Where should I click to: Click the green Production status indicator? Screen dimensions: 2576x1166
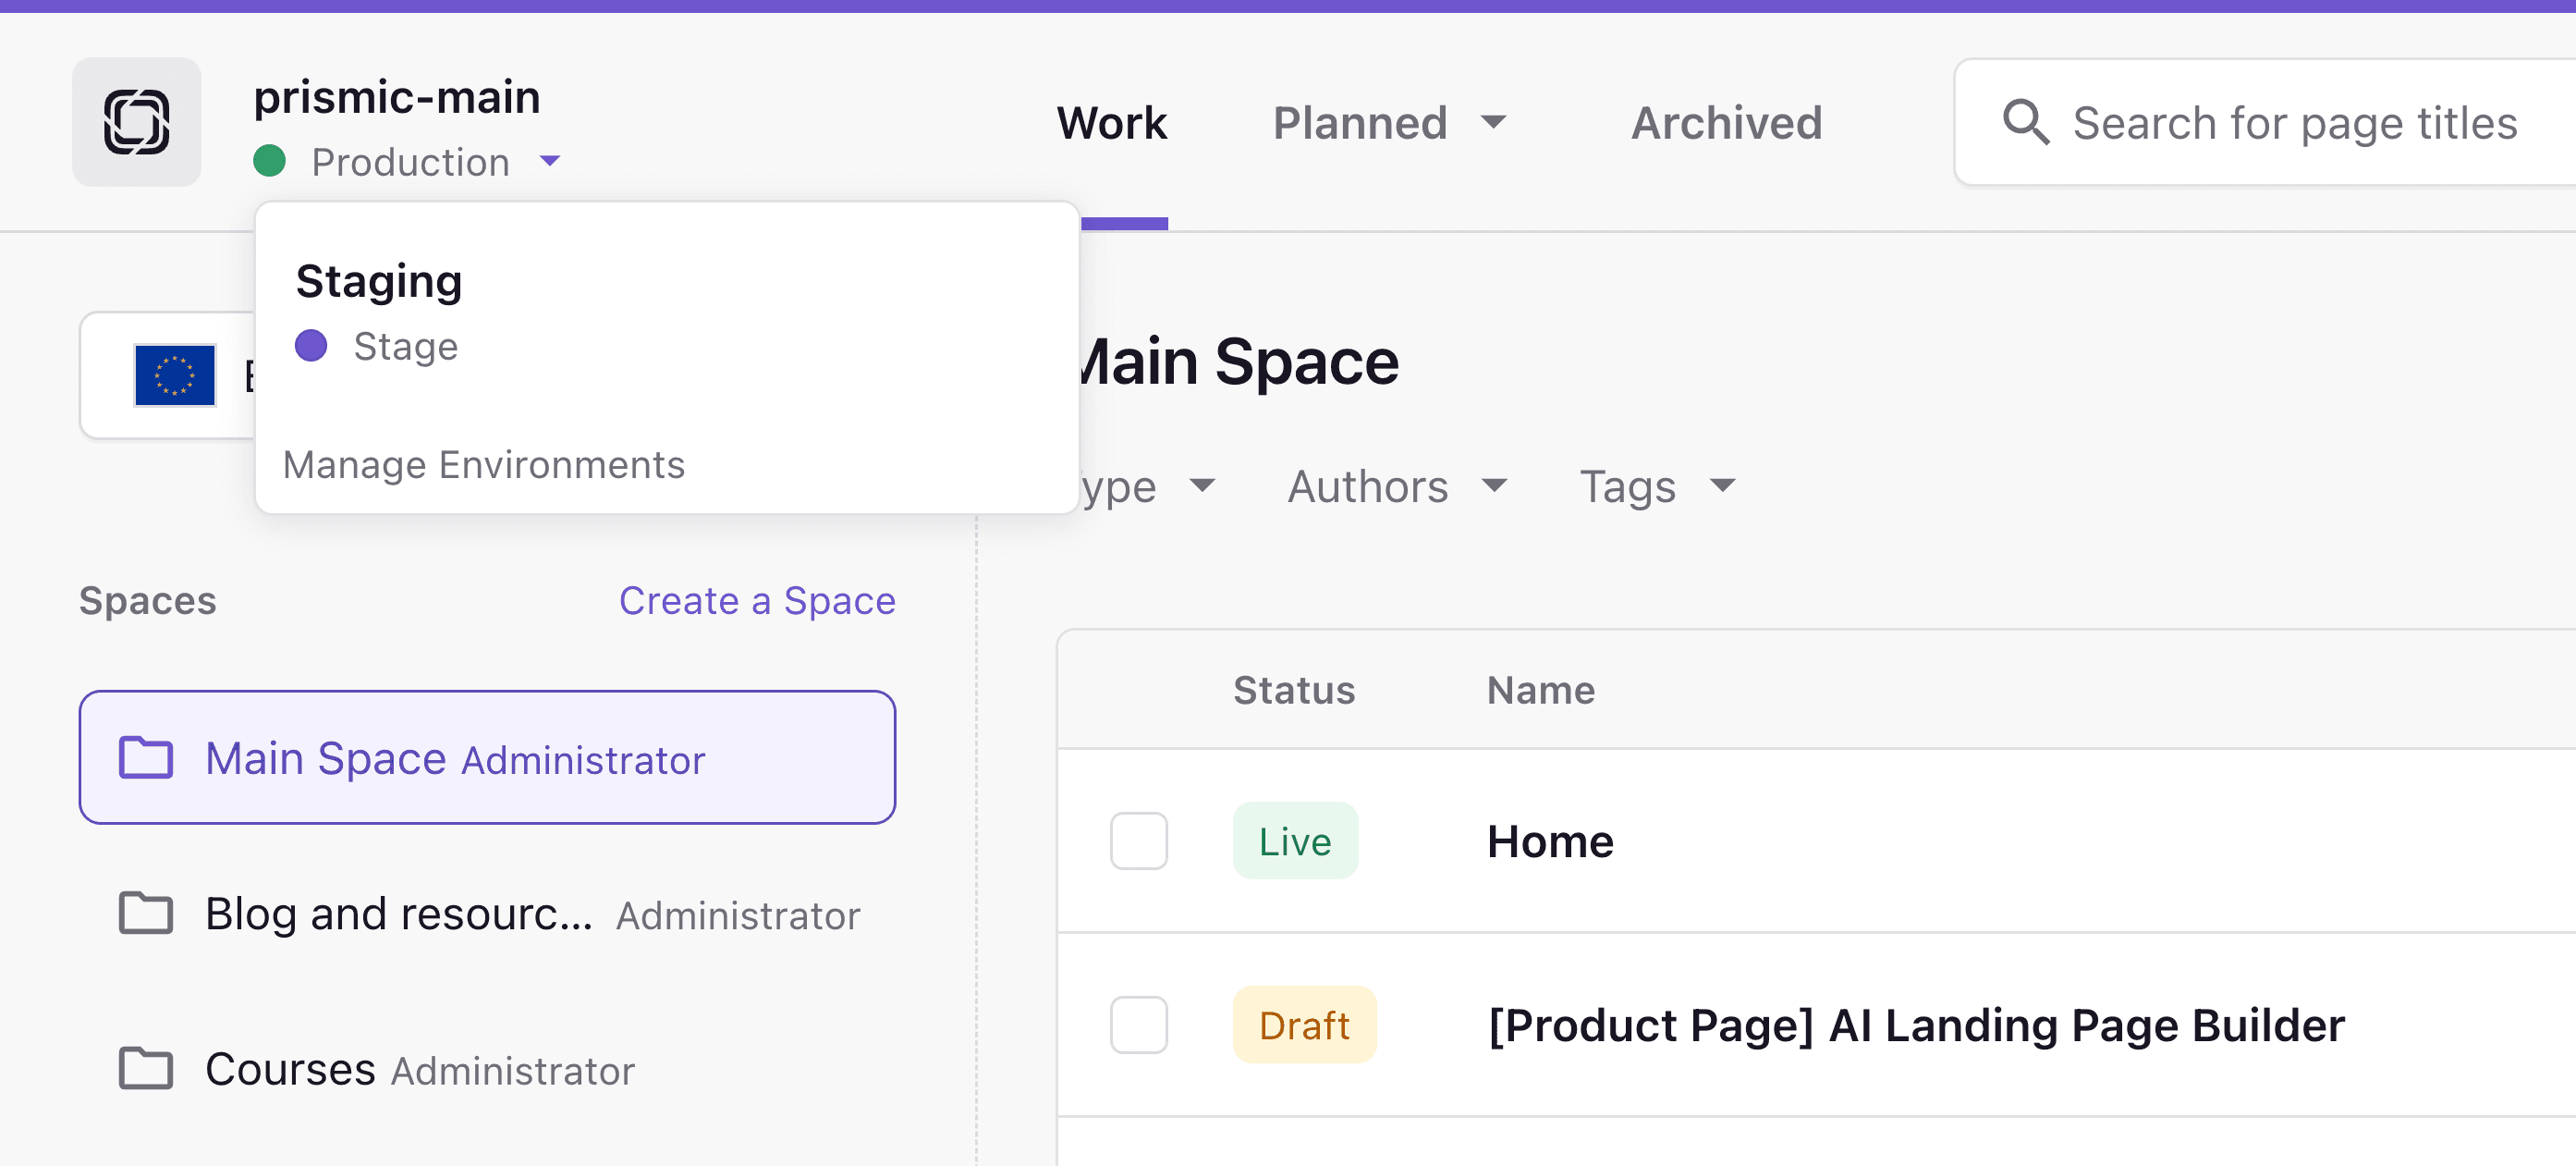tap(271, 161)
